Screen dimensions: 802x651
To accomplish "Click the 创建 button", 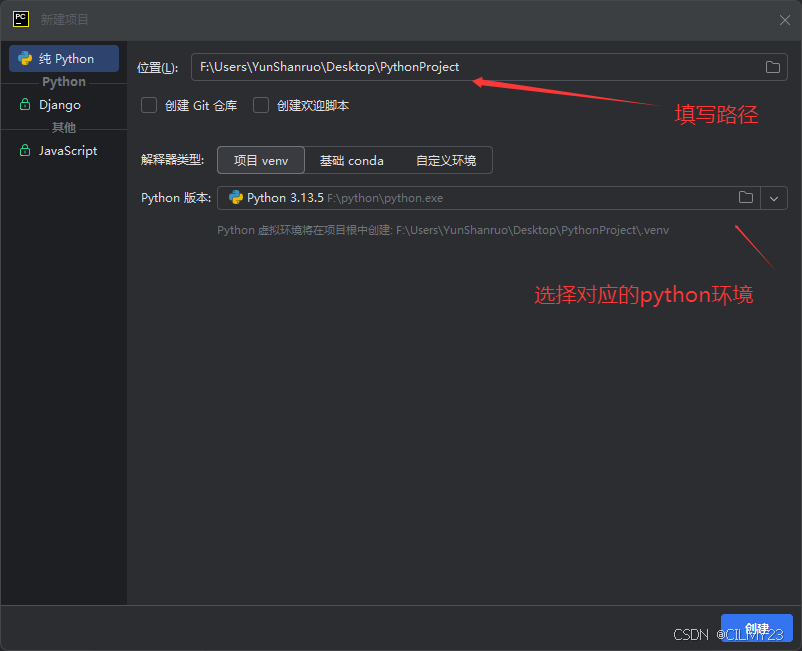I will [756, 627].
